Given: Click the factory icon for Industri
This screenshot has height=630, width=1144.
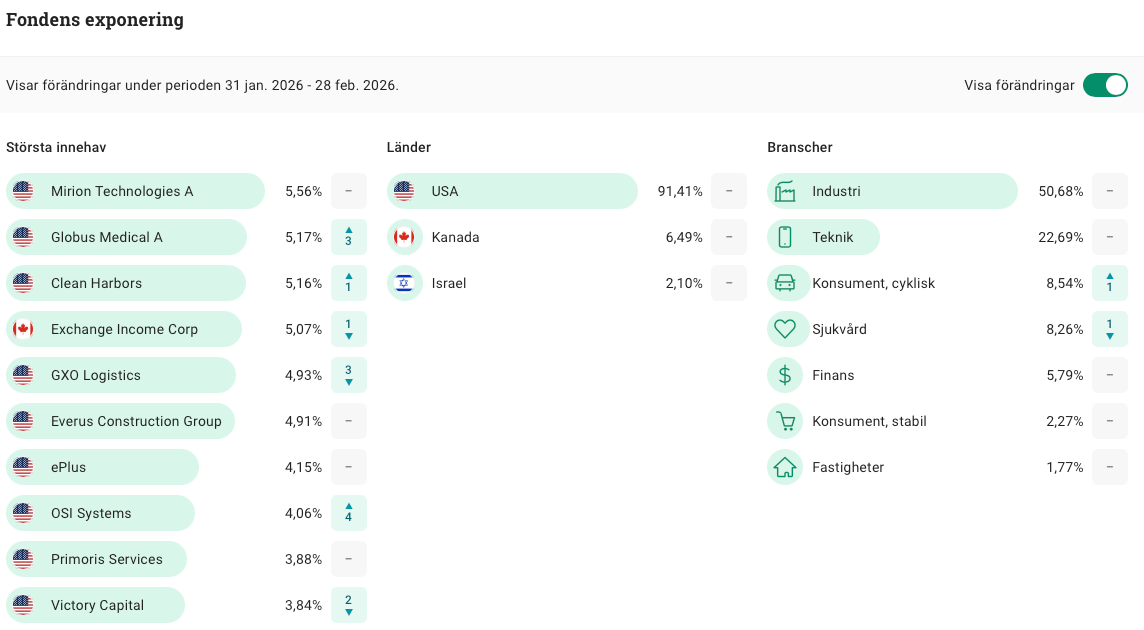Looking at the screenshot, I should pyautogui.click(x=785, y=191).
